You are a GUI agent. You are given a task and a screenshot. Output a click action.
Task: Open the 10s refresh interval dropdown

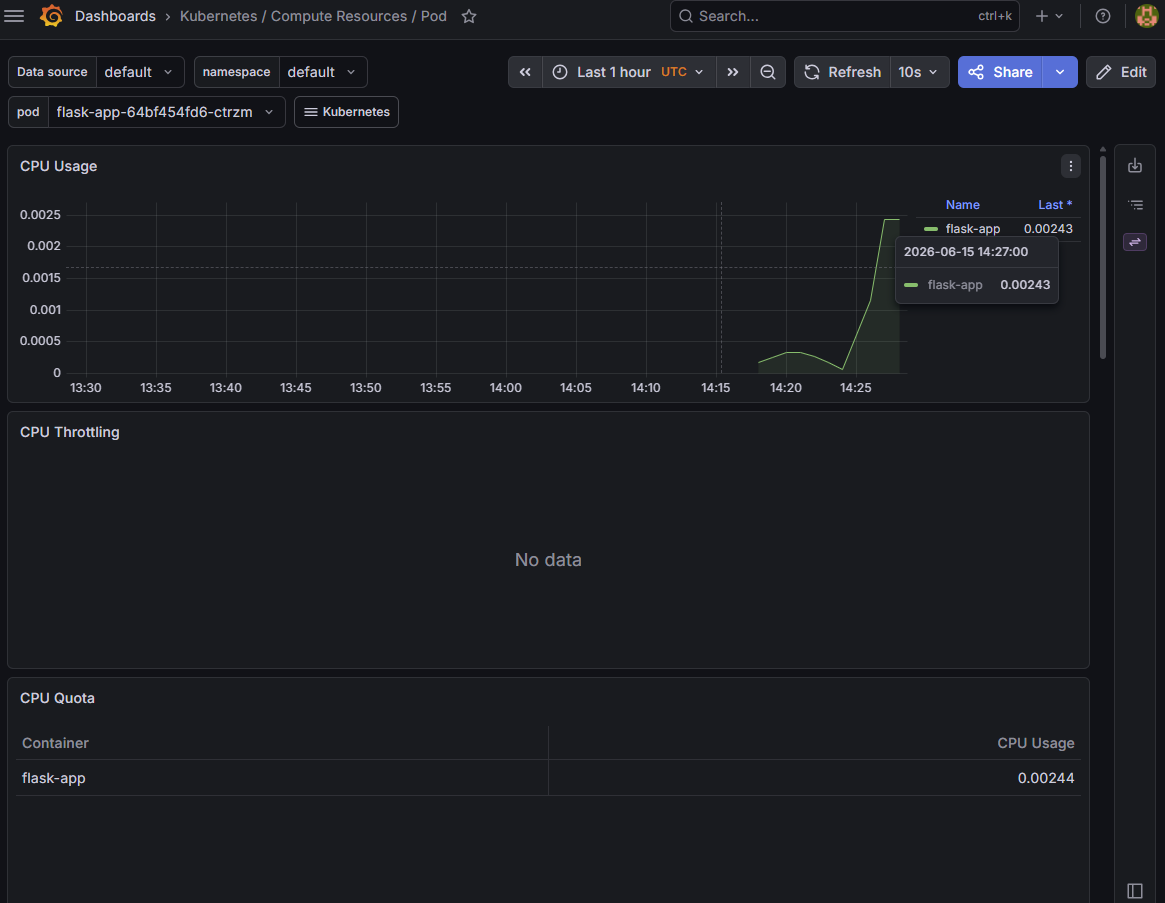point(918,72)
